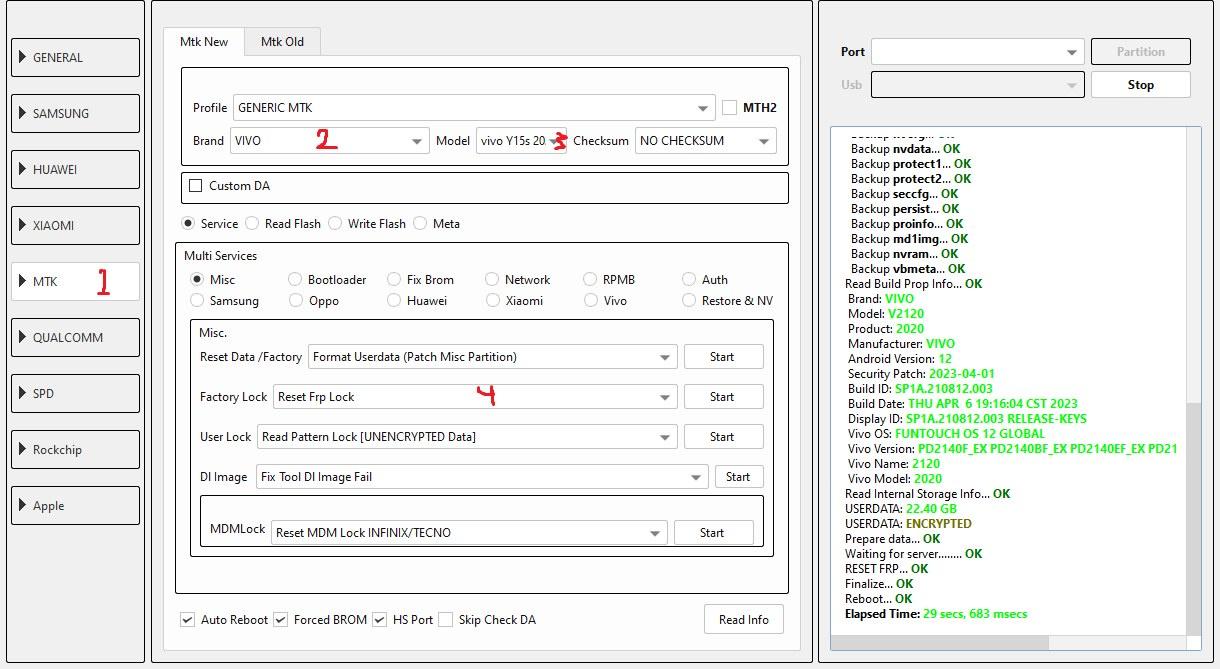The image size is (1220, 669).
Task: Enable the Custom DA checkbox
Action: (196, 185)
